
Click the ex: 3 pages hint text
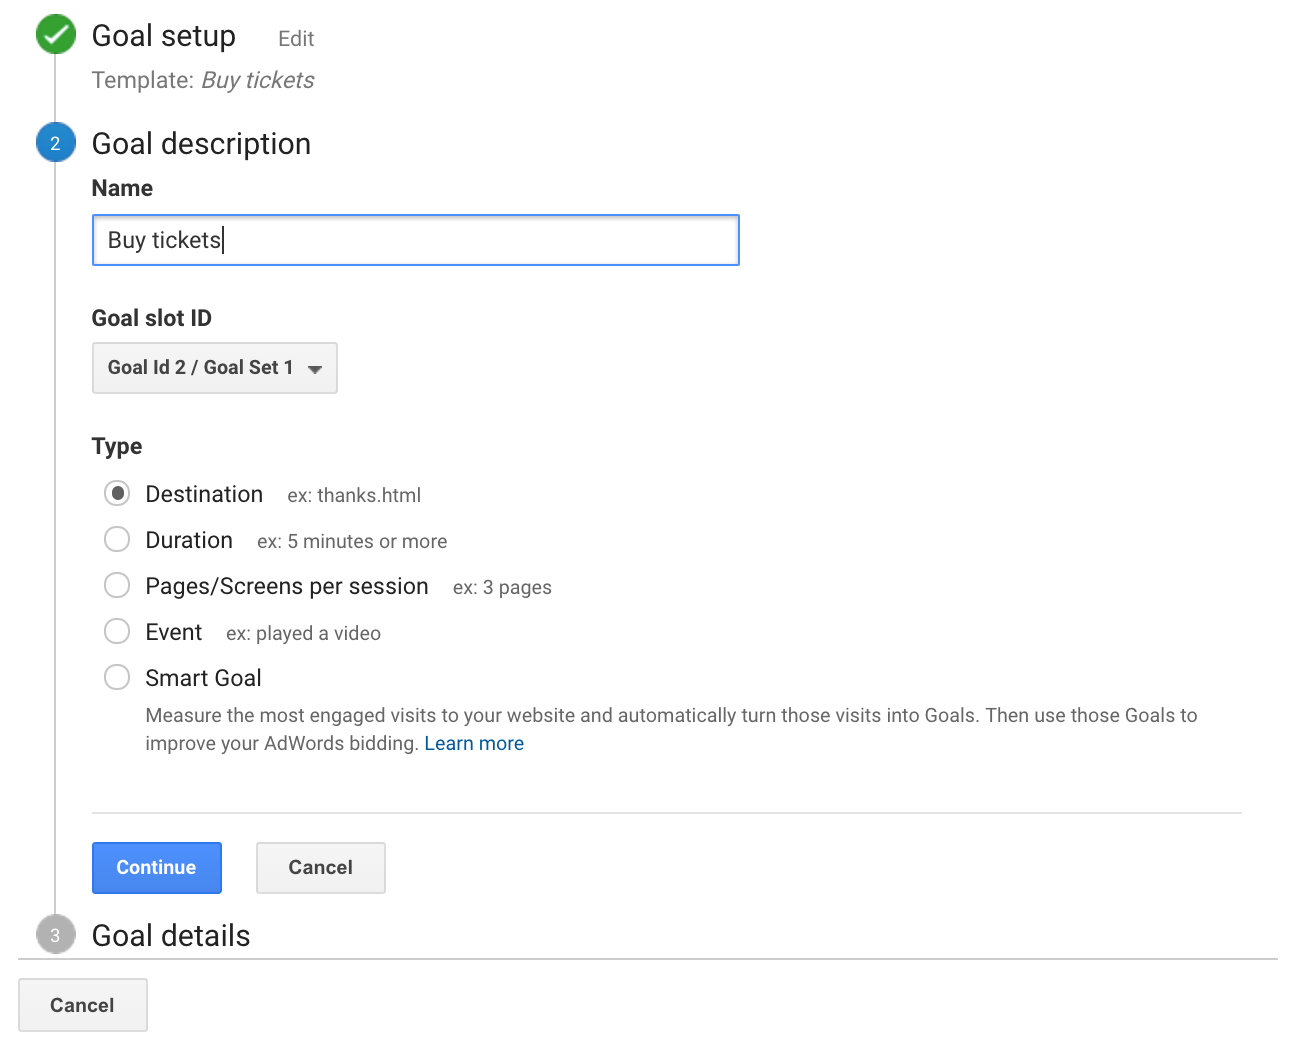click(x=502, y=587)
